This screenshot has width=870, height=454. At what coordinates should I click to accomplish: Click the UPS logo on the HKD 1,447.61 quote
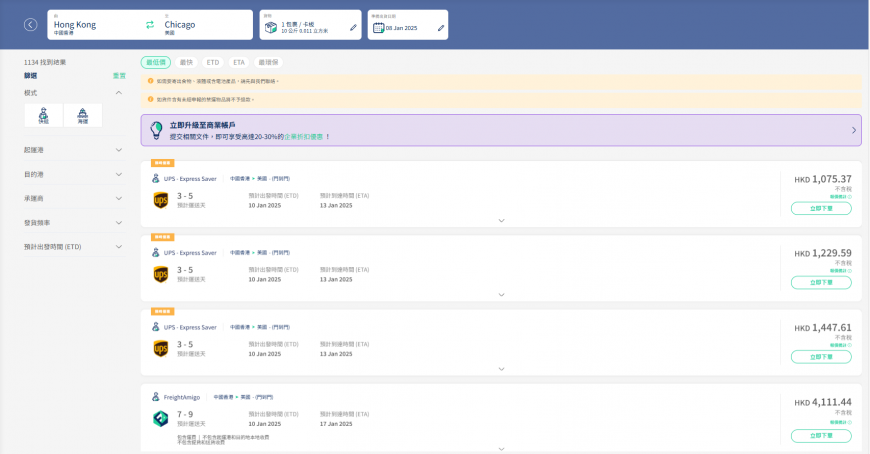161,349
